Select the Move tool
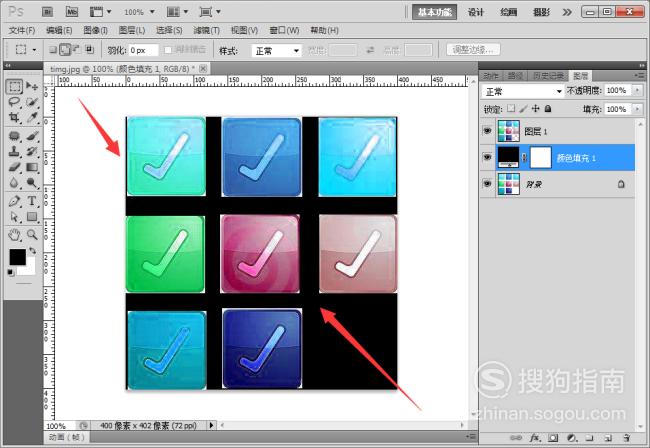The image size is (650, 448). [x=32, y=86]
